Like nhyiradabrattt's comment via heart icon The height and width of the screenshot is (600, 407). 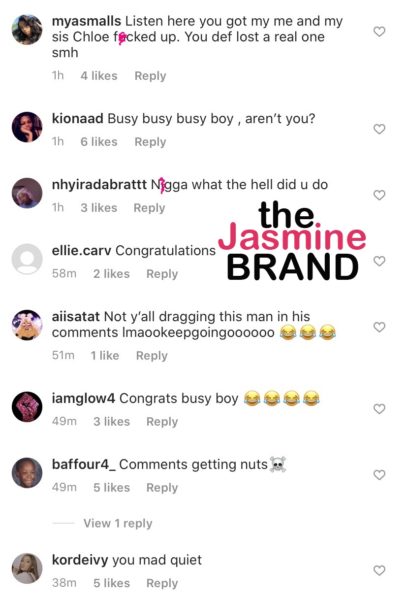coord(379,195)
